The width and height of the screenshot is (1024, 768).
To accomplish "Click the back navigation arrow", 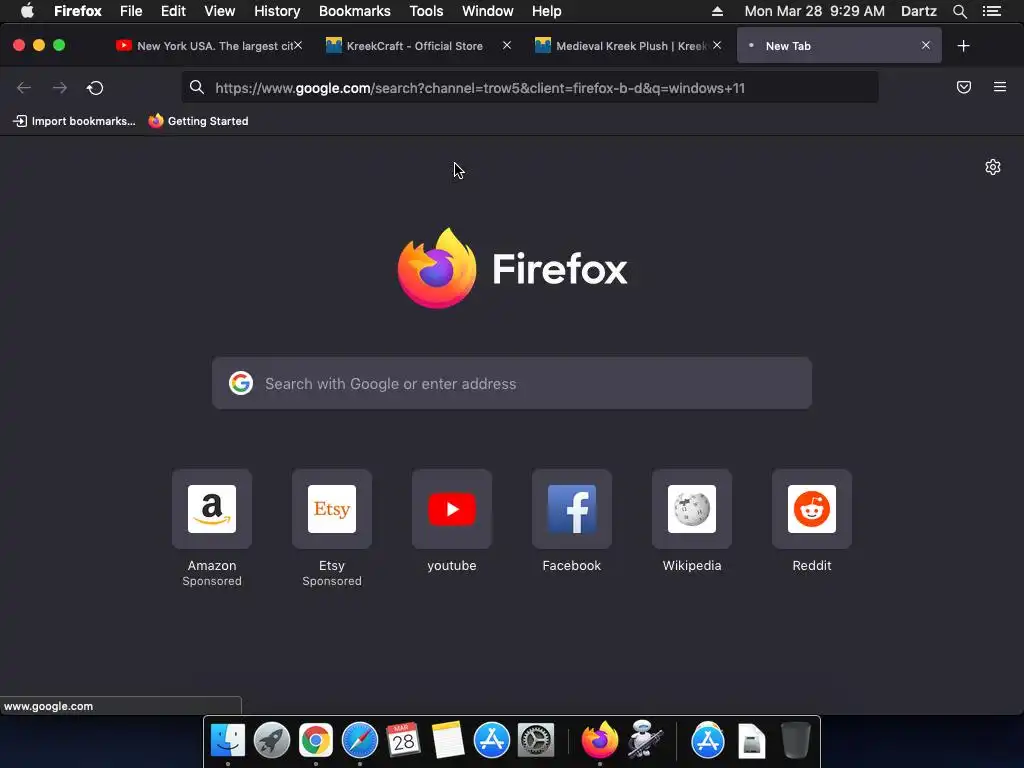I will click(24, 88).
